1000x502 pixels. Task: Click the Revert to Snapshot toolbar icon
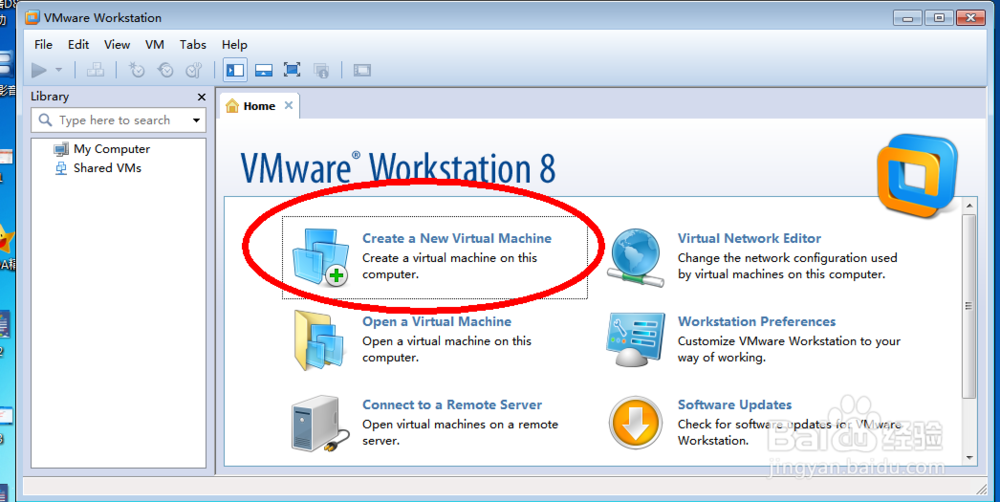(x=165, y=70)
